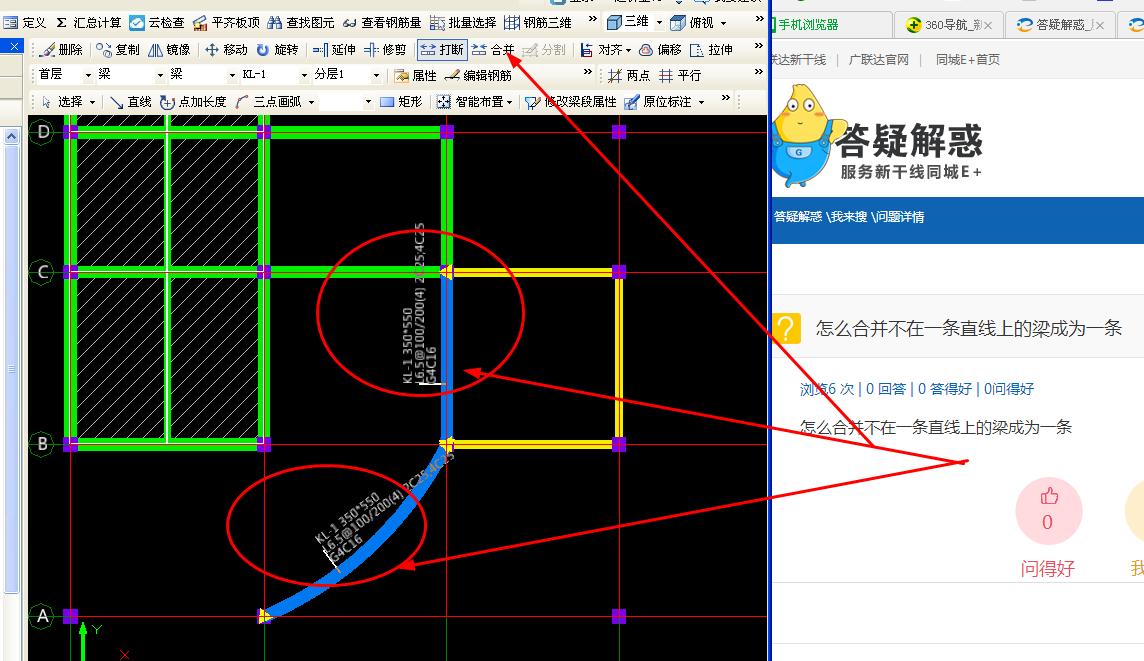1144x661 pixels.
Task: Open the 广联达官网 link
Action: (x=878, y=60)
